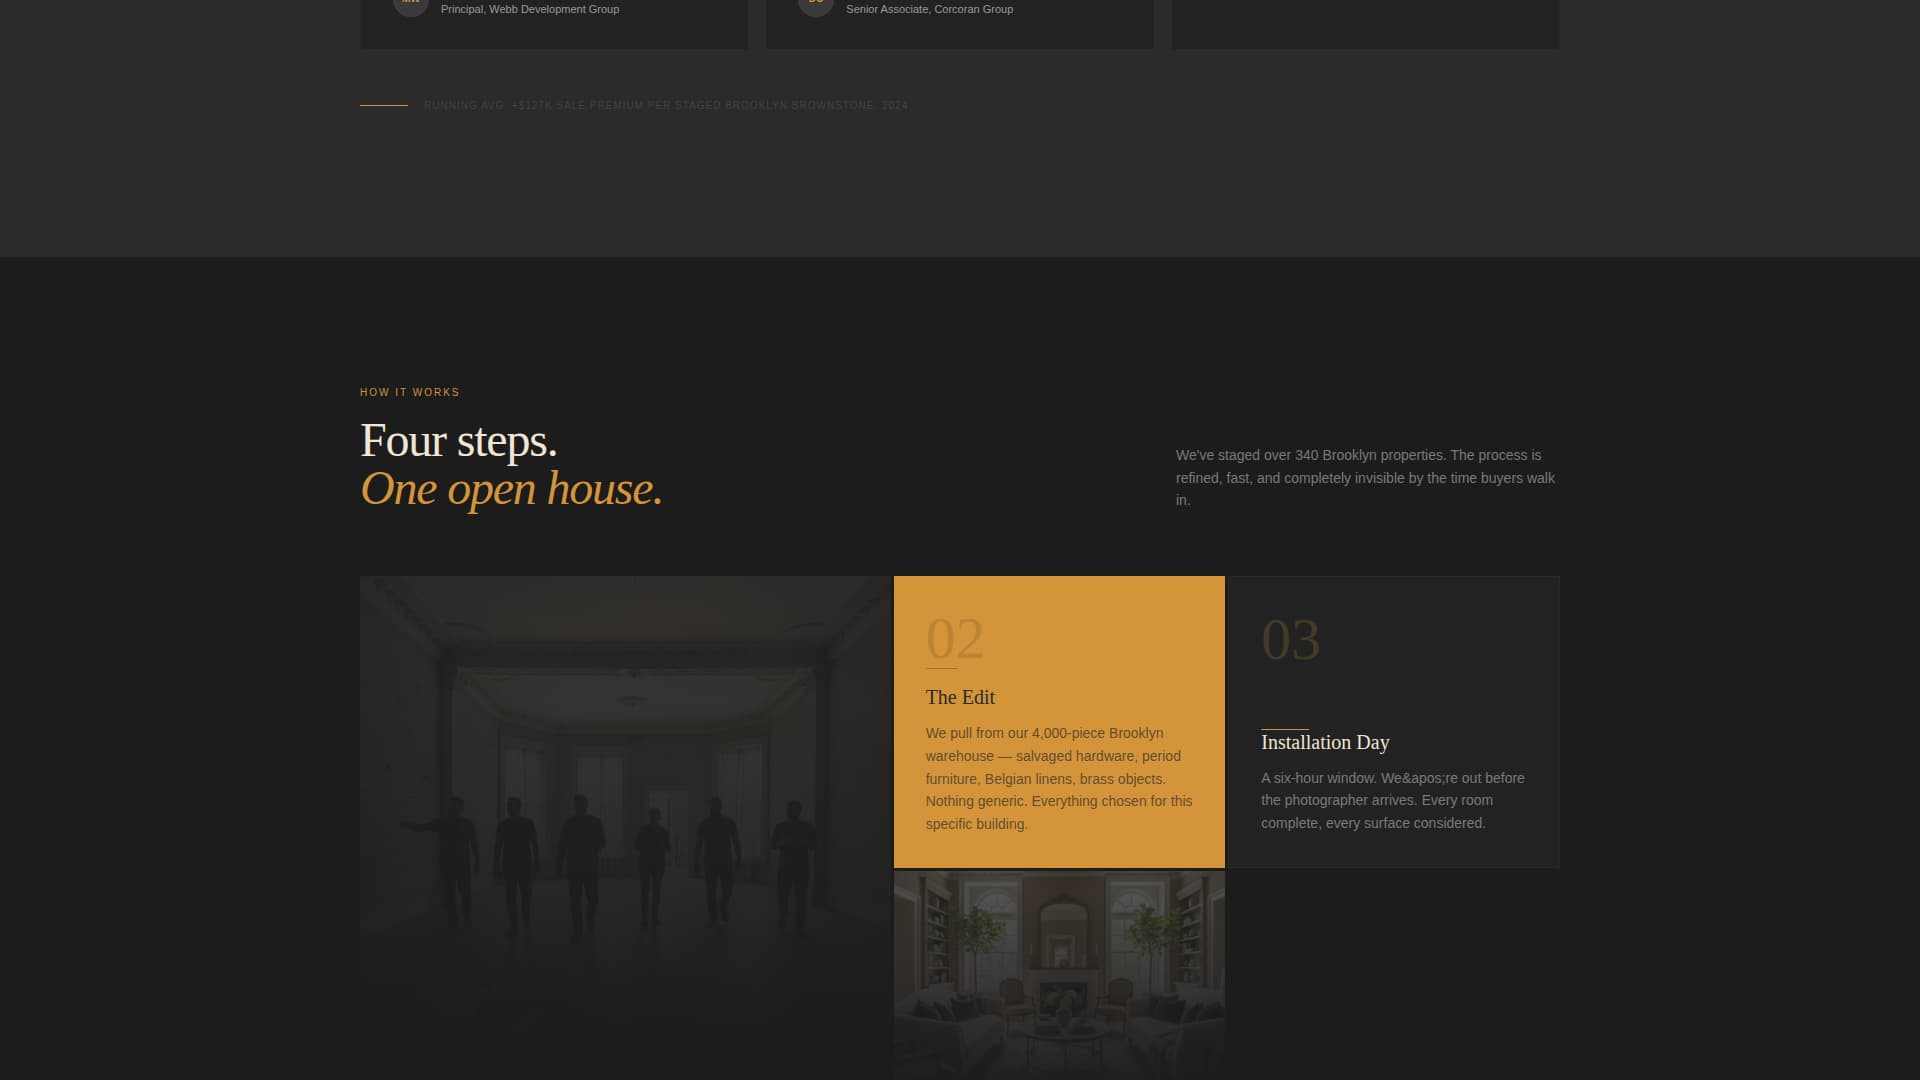The image size is (1920, 1080).
Task: Switch to the 'Installation Day' step tab
Action: 1325,742
